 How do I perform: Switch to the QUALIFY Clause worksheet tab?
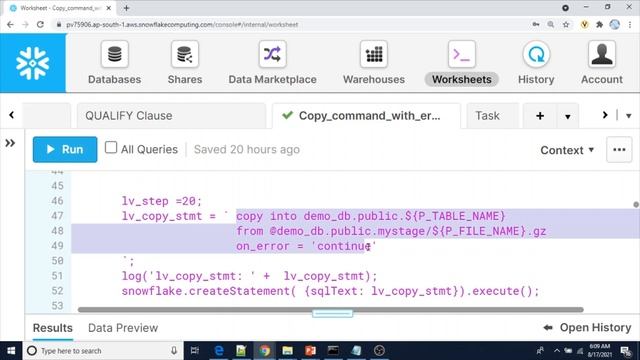[171, 116]
